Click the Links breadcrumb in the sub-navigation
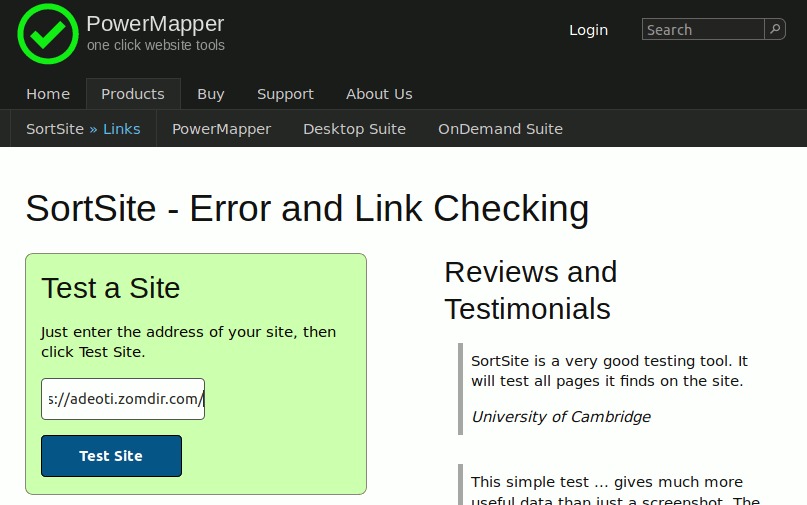The width and height of the screenshot is (807, 505). (x=122, y=129)
